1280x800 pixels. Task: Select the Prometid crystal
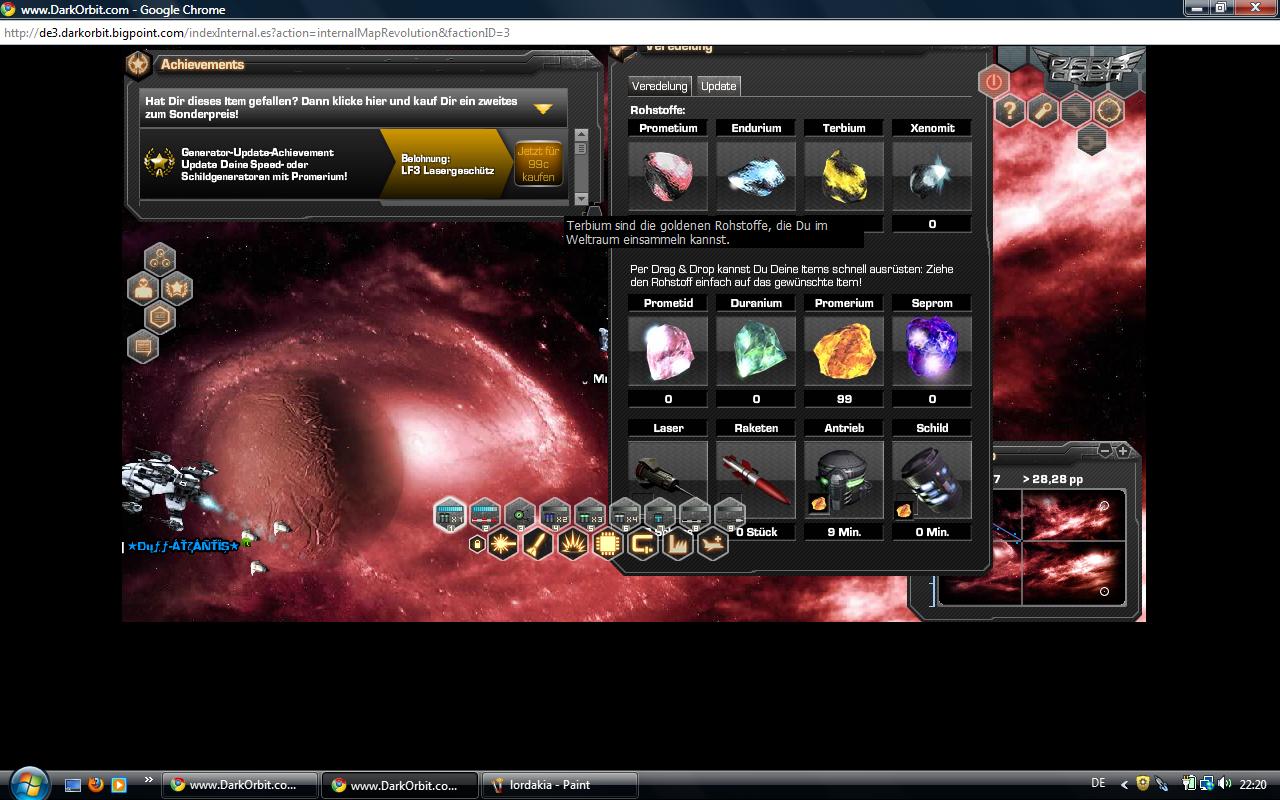pyautogui.click(x=668, y=351)
